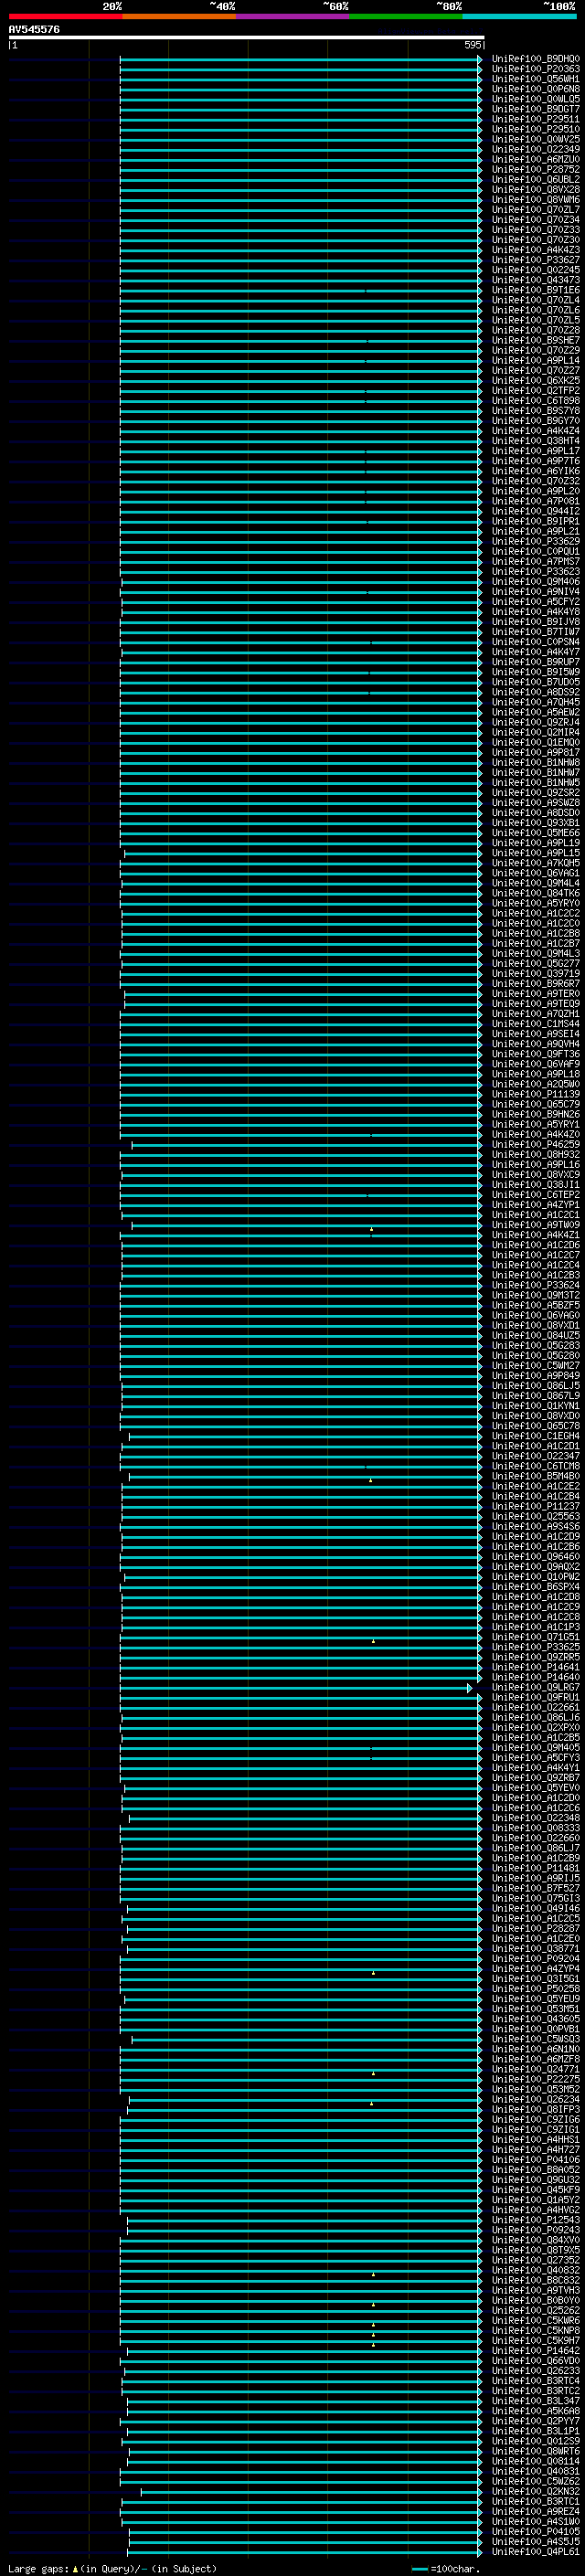Select the UniRef100_Q2PYY7 label
The image size is (585, 2576).
click(536, 2420)
